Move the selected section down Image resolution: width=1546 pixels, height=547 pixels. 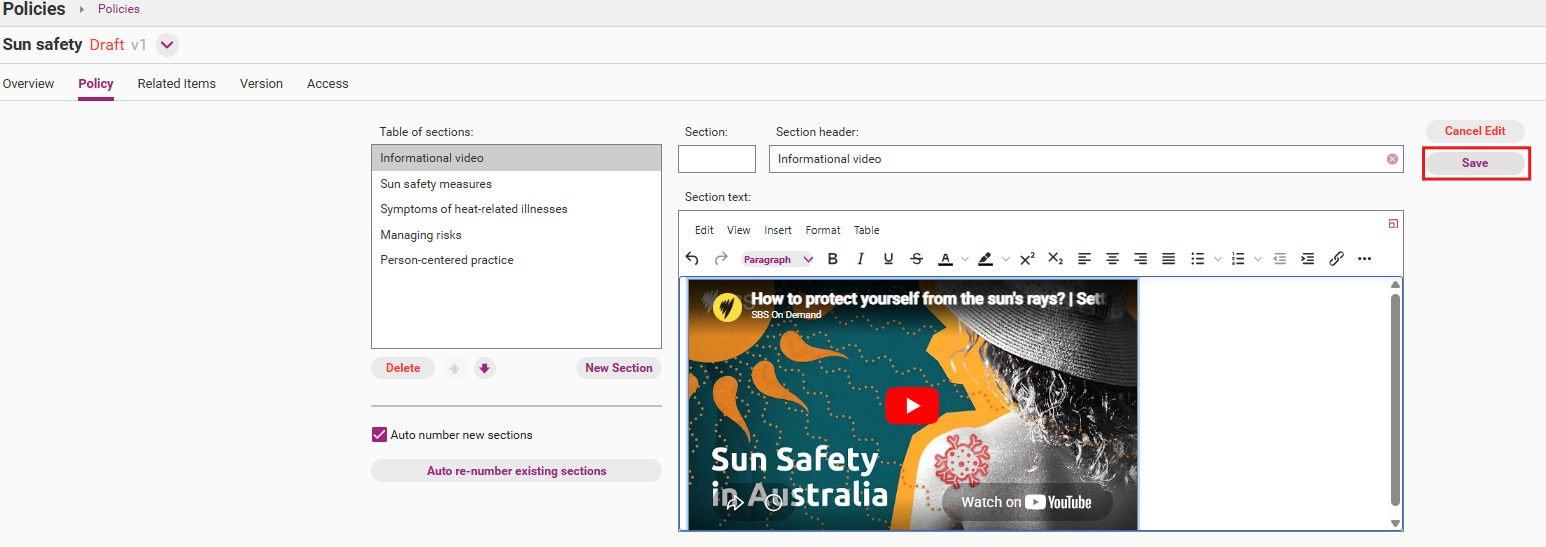[x=484, y=368]
